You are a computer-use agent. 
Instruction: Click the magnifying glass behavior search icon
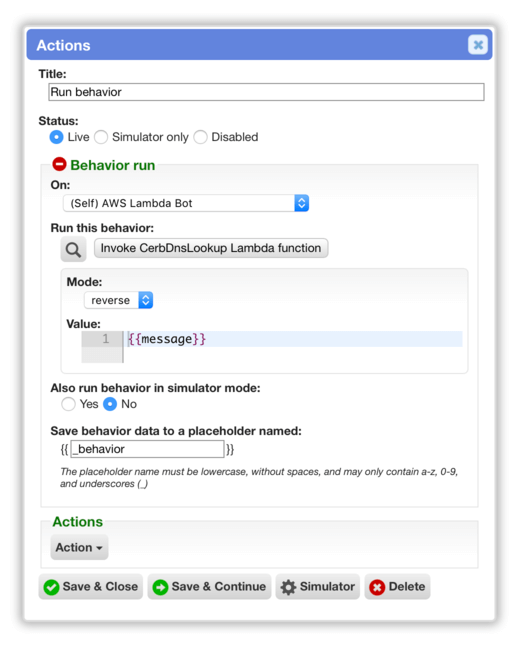pos(73,249)
